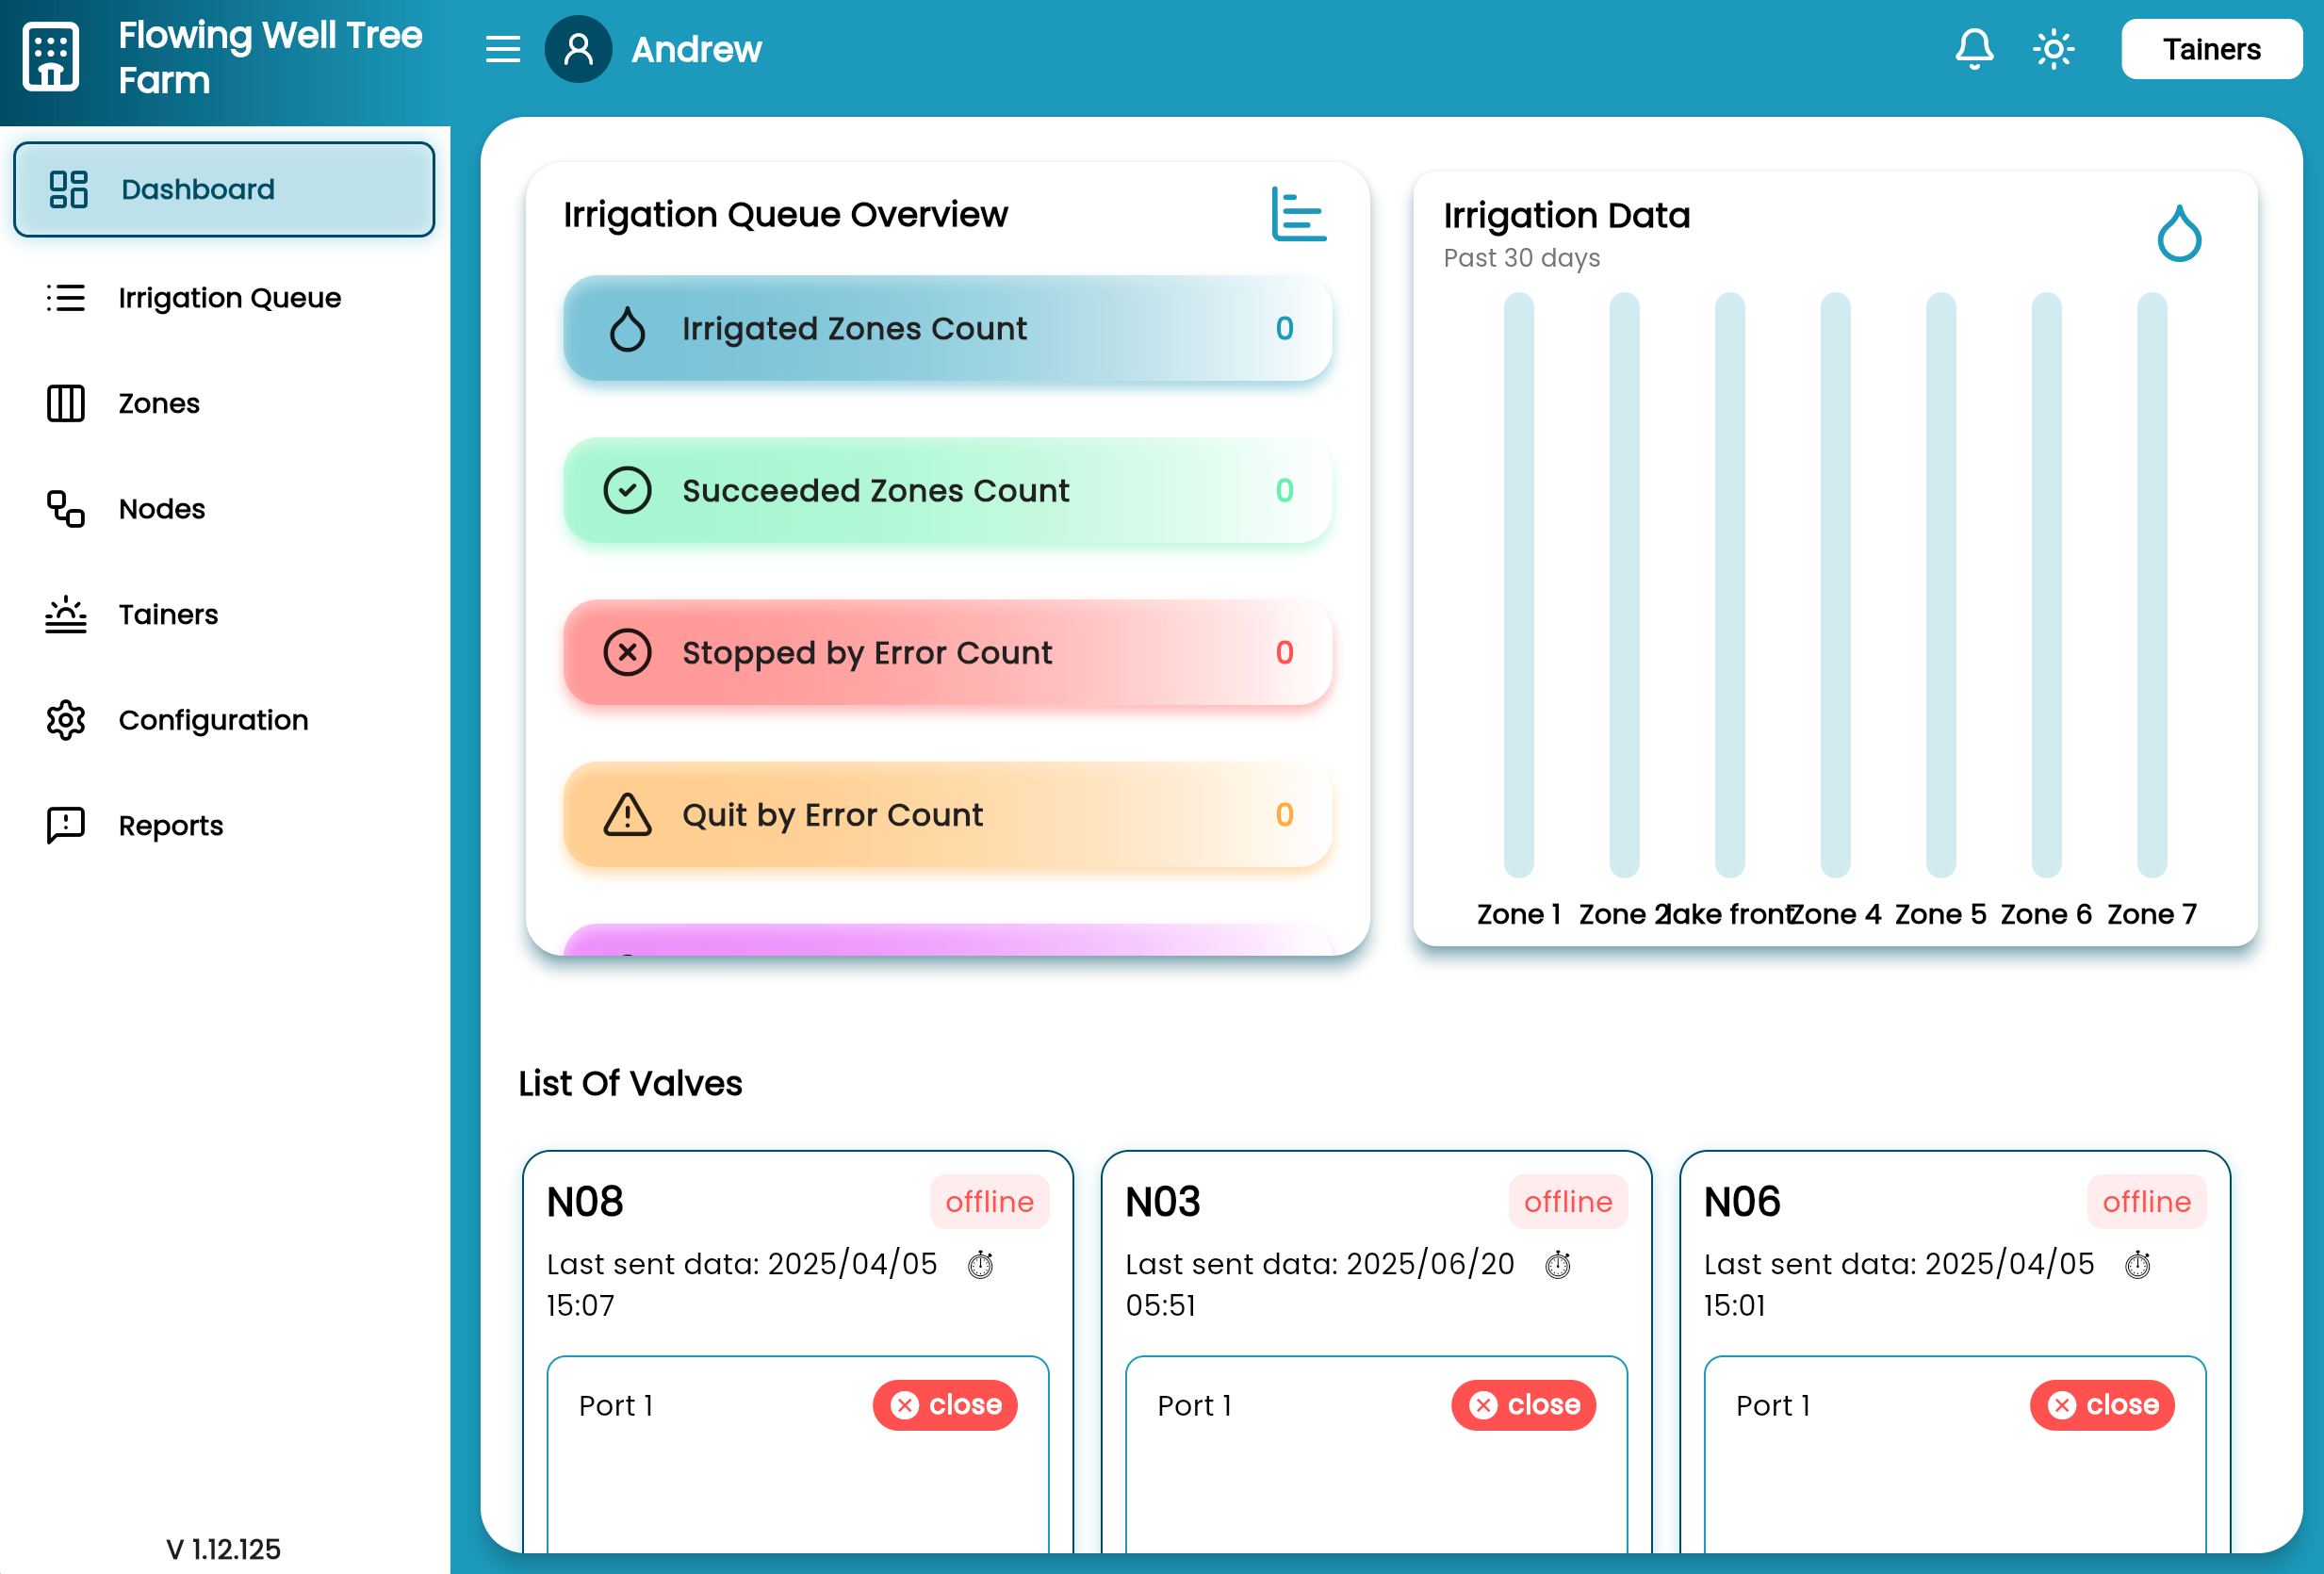
Task: Click the water drop icon in Irrigation Data
Action: (2178, 235)
